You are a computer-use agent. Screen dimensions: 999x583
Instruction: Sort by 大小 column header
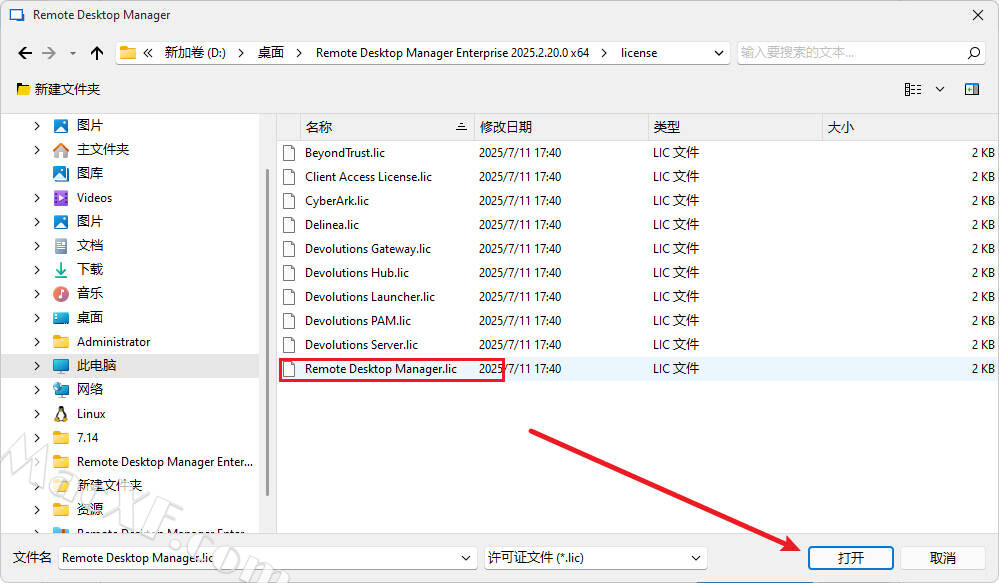point(910,127)
